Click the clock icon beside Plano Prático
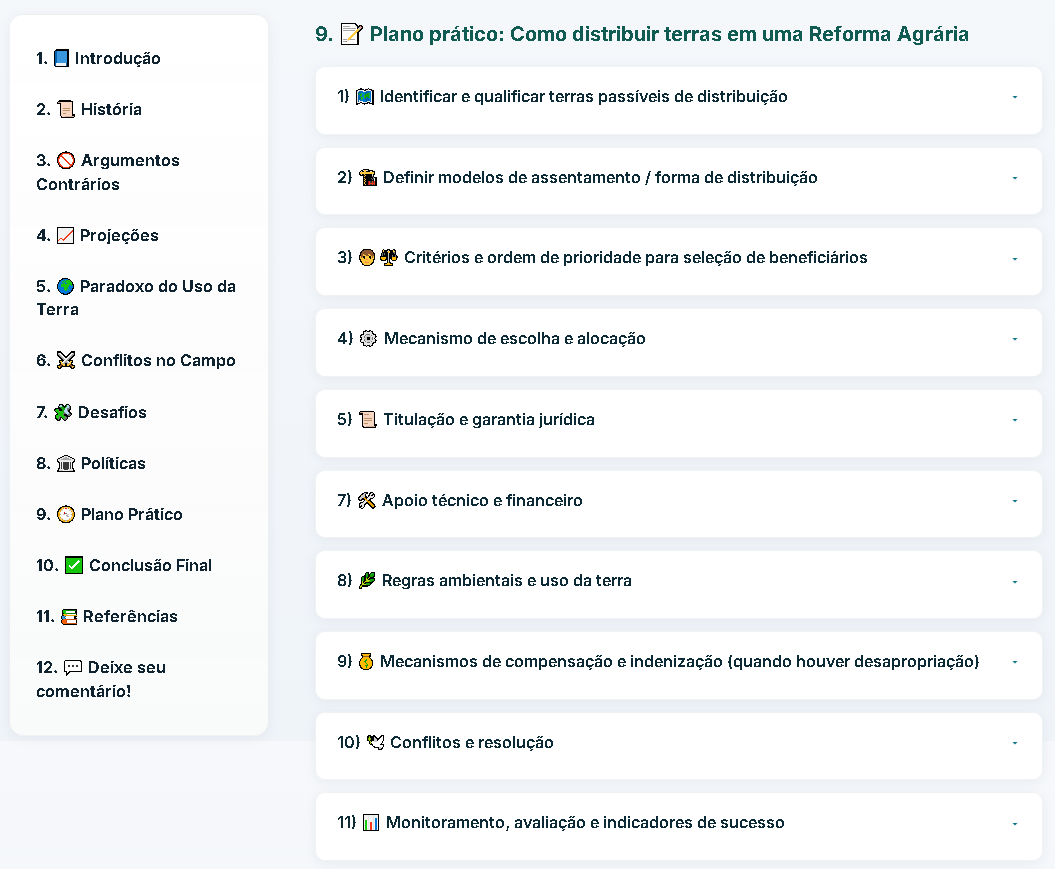The height and width of the screenshot is (869, 1055). [x=66, y=515]
